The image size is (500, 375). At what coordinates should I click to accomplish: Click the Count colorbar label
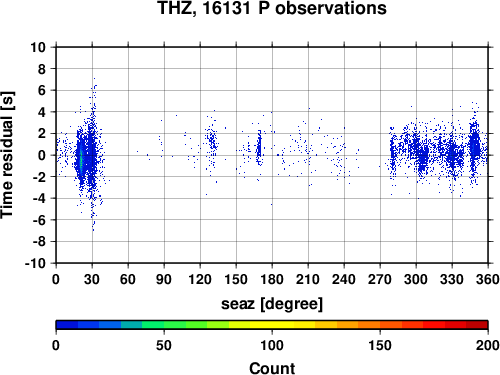[272, 368]
